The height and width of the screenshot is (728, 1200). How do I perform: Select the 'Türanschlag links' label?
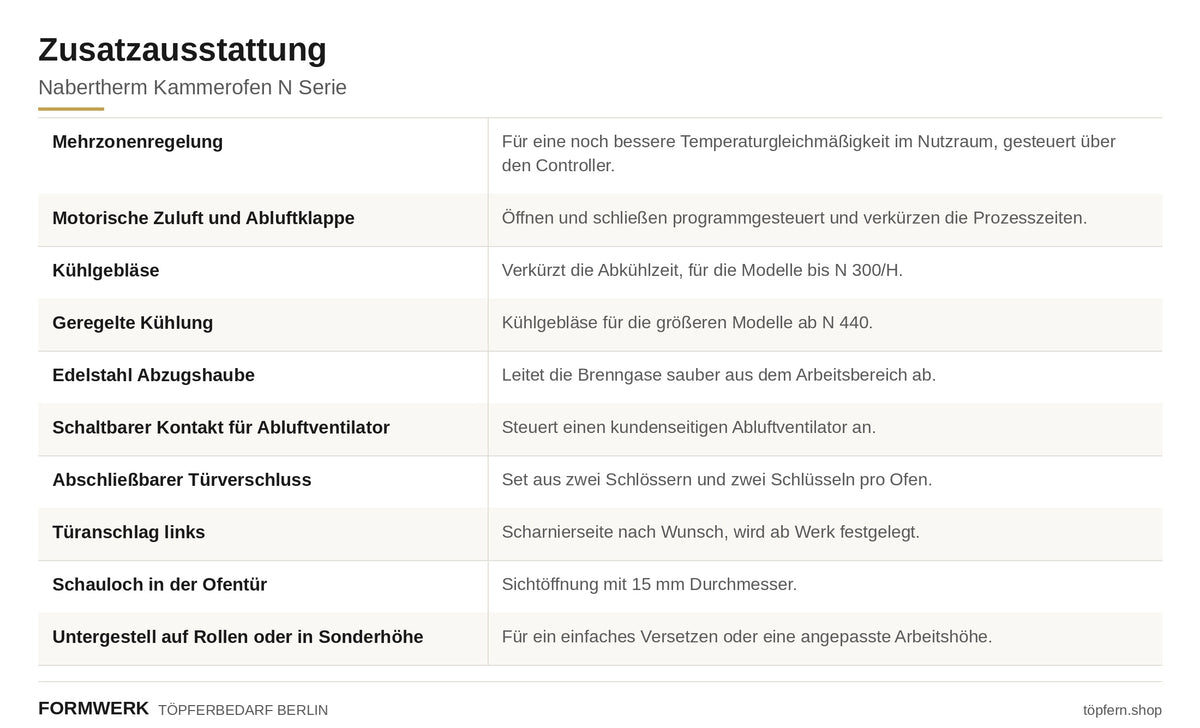point(129,532)
